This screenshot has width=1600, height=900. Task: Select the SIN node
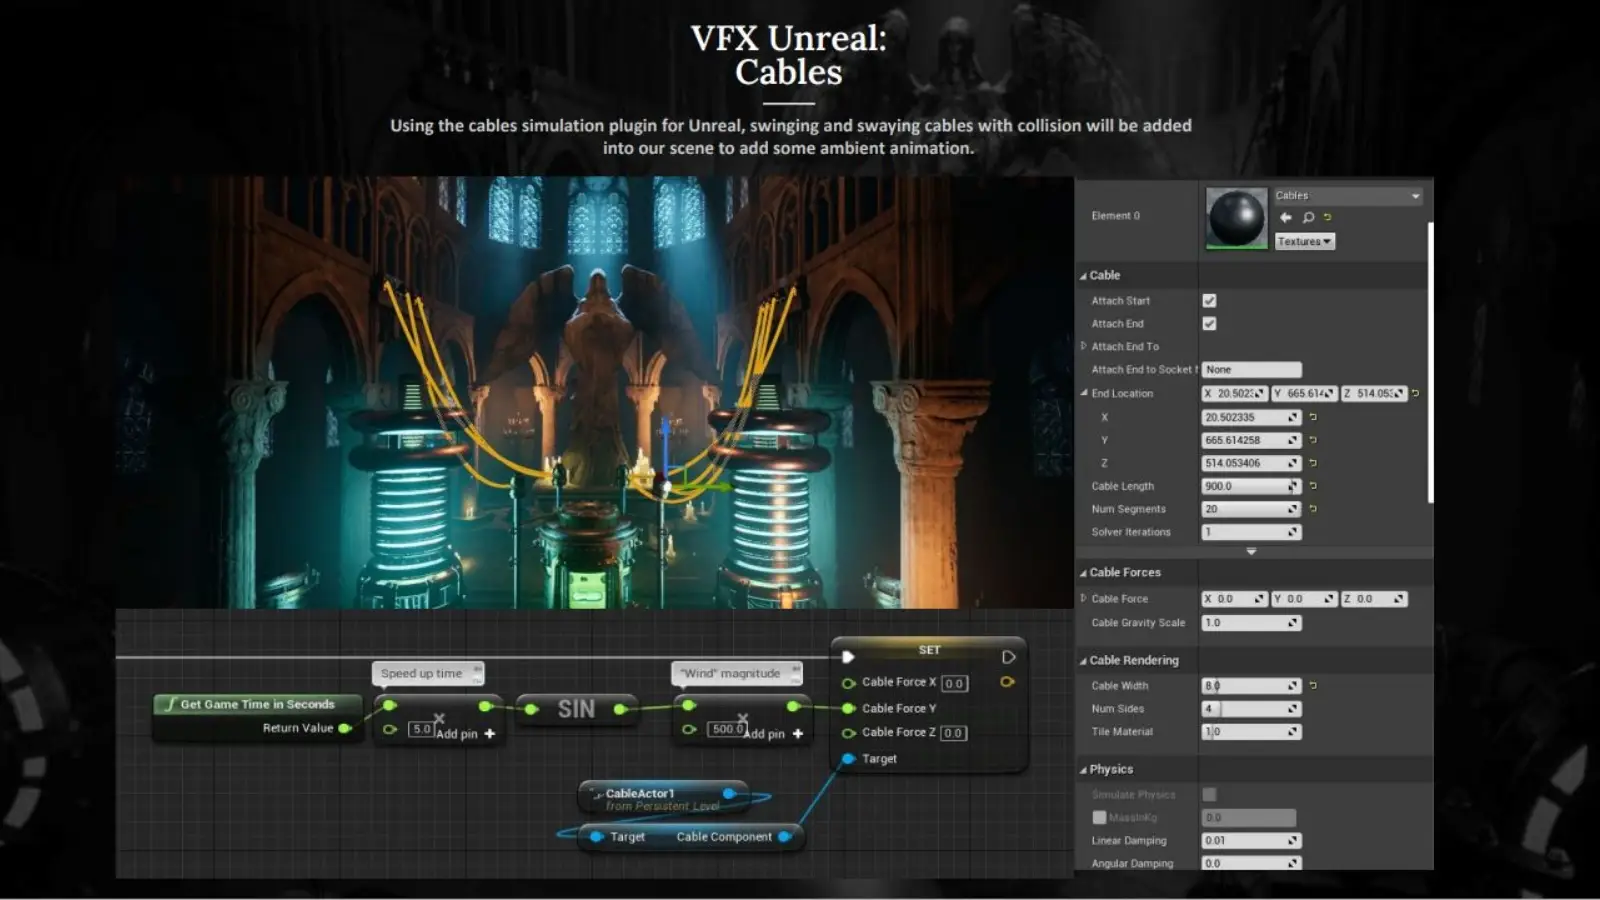(x=576, y=709)
